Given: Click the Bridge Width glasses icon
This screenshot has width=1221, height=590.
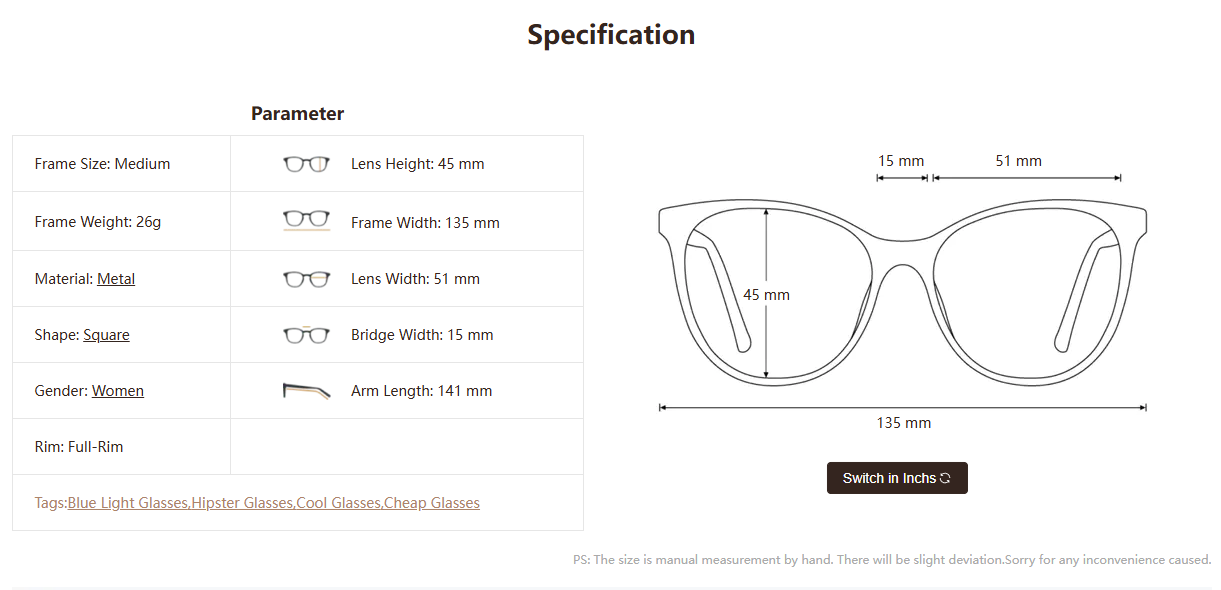Looking at the screenshot, I should point(306,335).
